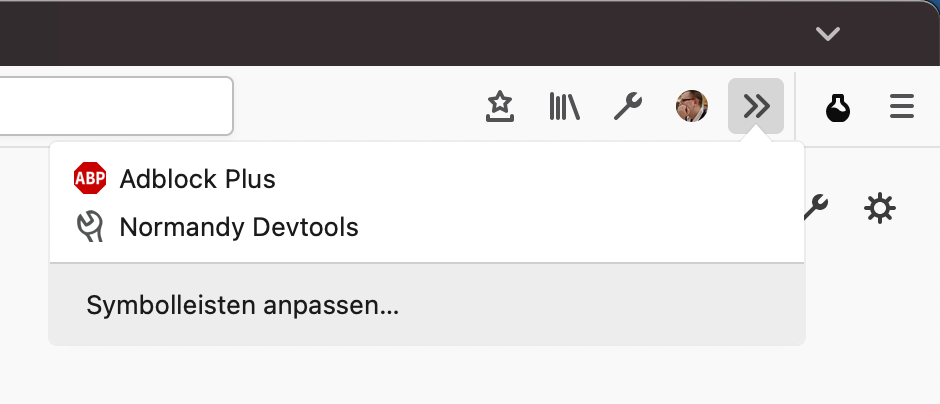Screen dimensions: 940x404
Task: Select the Adblock Plus menu entry
Action: (x=197, y=180)
